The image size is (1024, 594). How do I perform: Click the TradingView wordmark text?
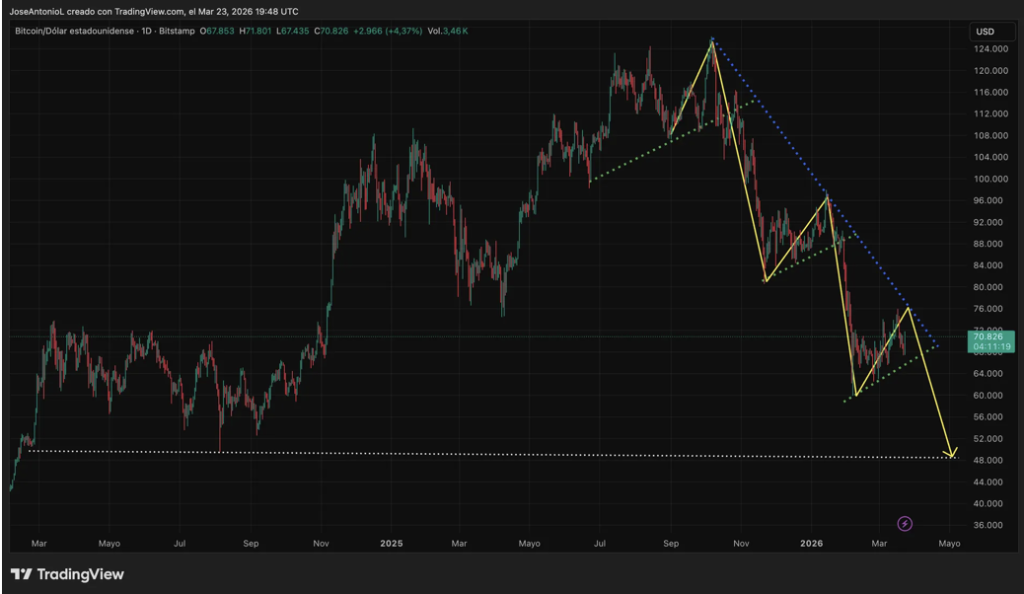coord(80,574)
